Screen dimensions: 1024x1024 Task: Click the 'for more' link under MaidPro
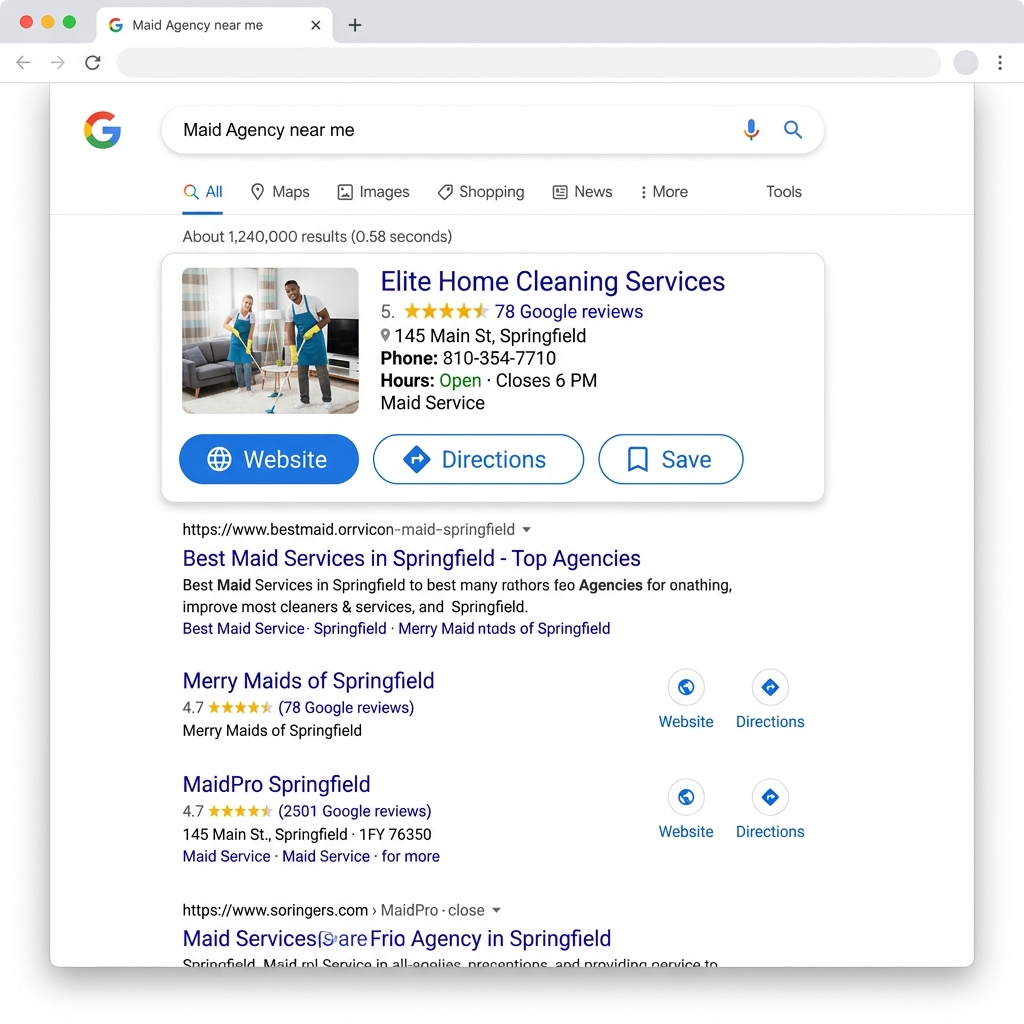(x=410, y=856)
